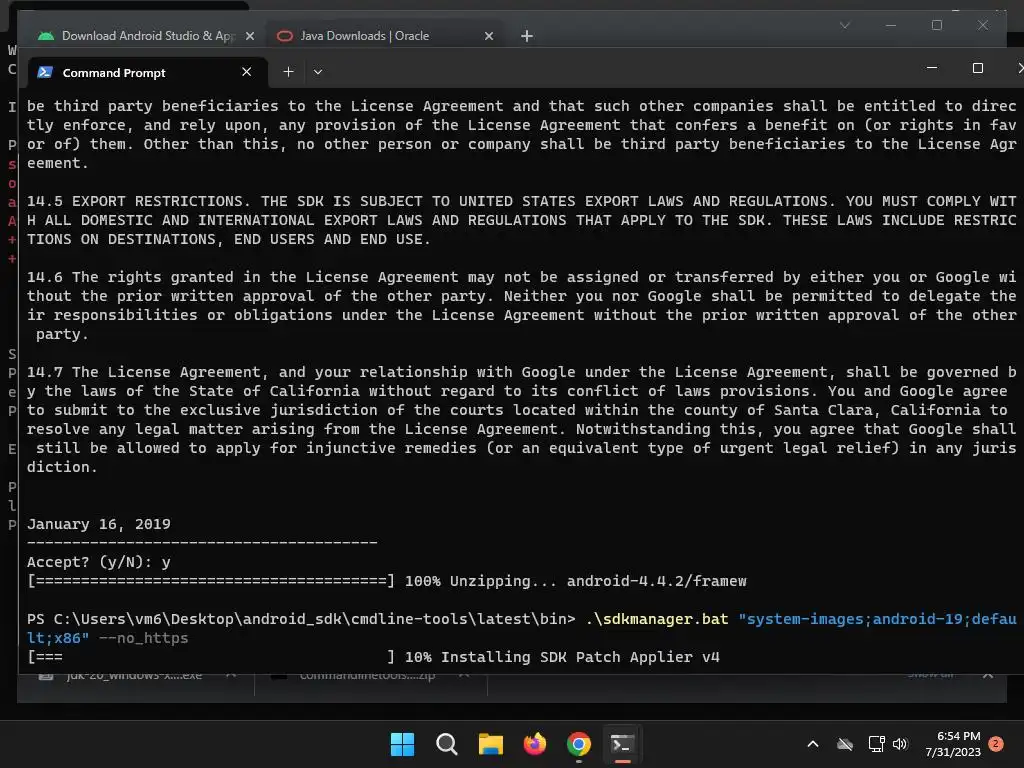Image resolution: width=1024 pixels, height=768 pixels.
Task: Open network display tray icon
Action: coord(876,744)
